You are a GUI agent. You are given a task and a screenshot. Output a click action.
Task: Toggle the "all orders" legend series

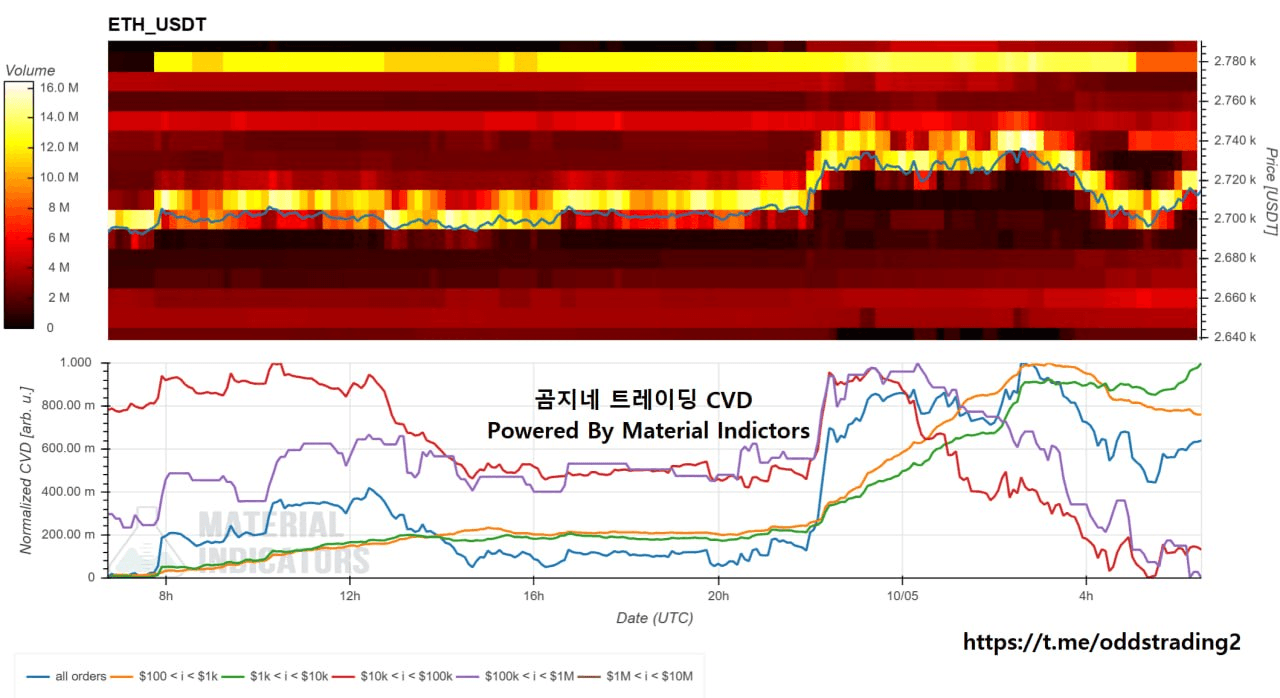pos(67,677)
